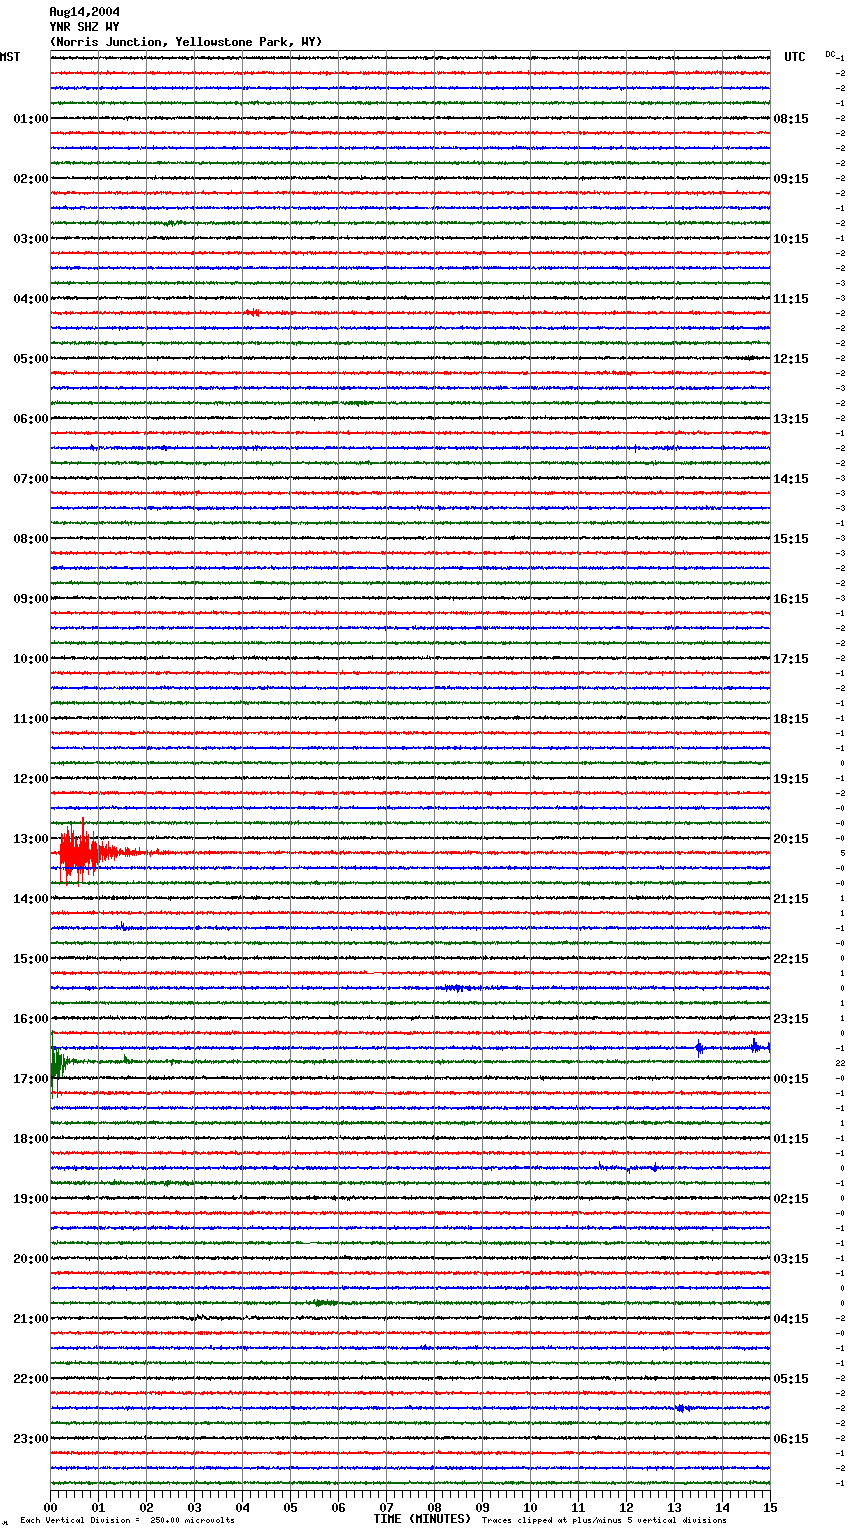Click the TIME (MINUTES) axis title
The image size is (850, 1534).
tap(422, 1519)
